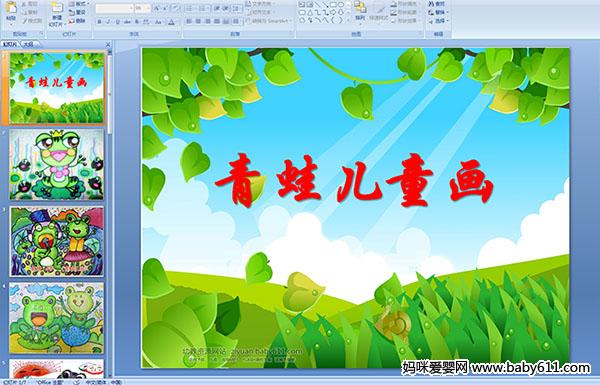Click the Reset slide button
The height and width of the screenshot is (385, 600).
(x=77, y=12)
